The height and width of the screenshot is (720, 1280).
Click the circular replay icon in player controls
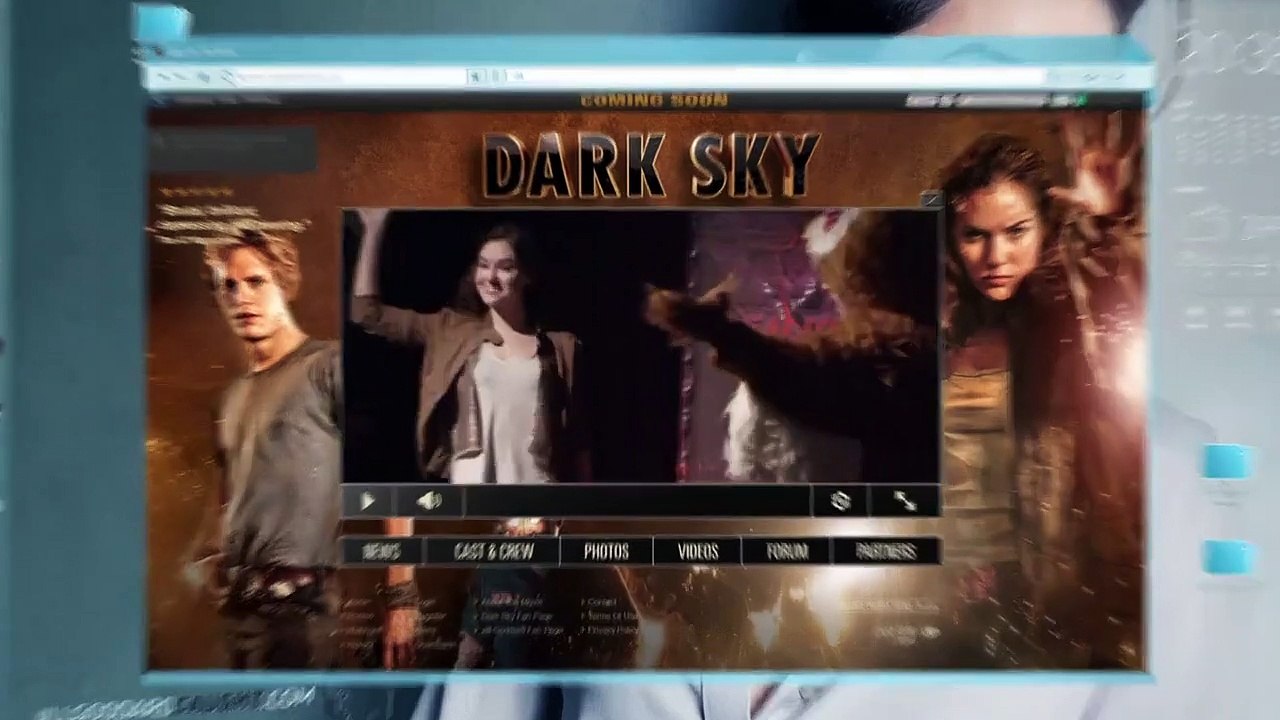point(840,501)
